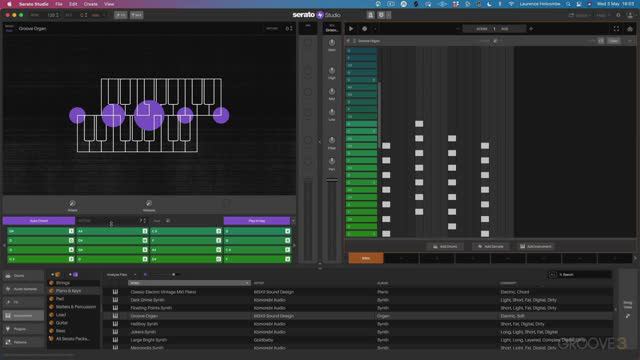Click keyboard icon of Floating Points Synth

(116, 308)
